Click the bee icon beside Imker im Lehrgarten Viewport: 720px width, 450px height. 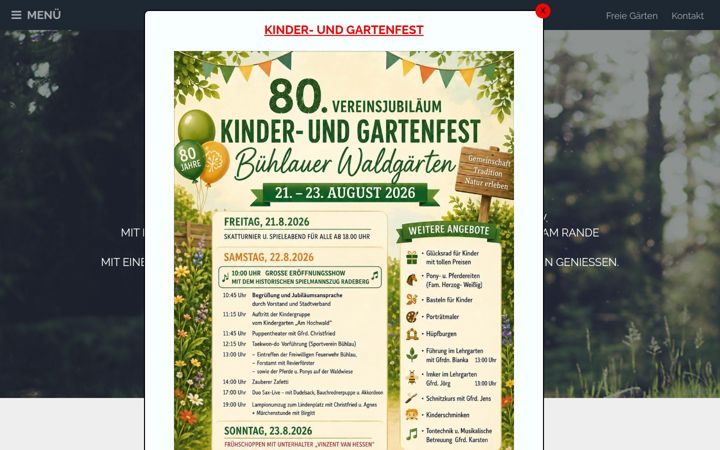[x=411, y=377]
